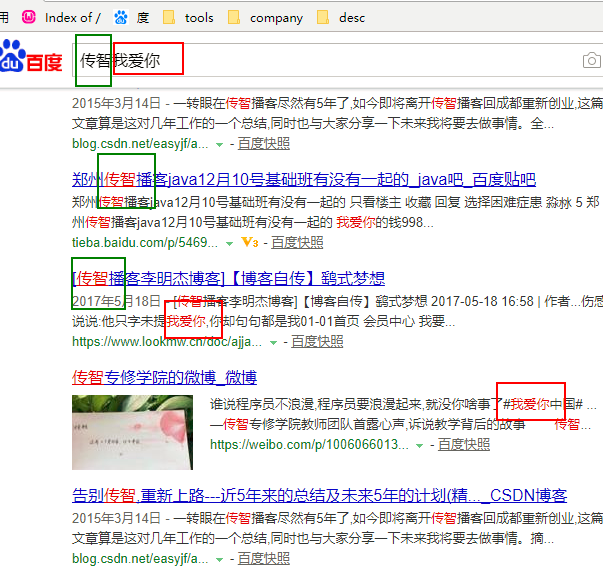Expand the arrow next to tieba.baidu.com URL
This screenshot has width=603, height=575.
[x=229, y=242]
